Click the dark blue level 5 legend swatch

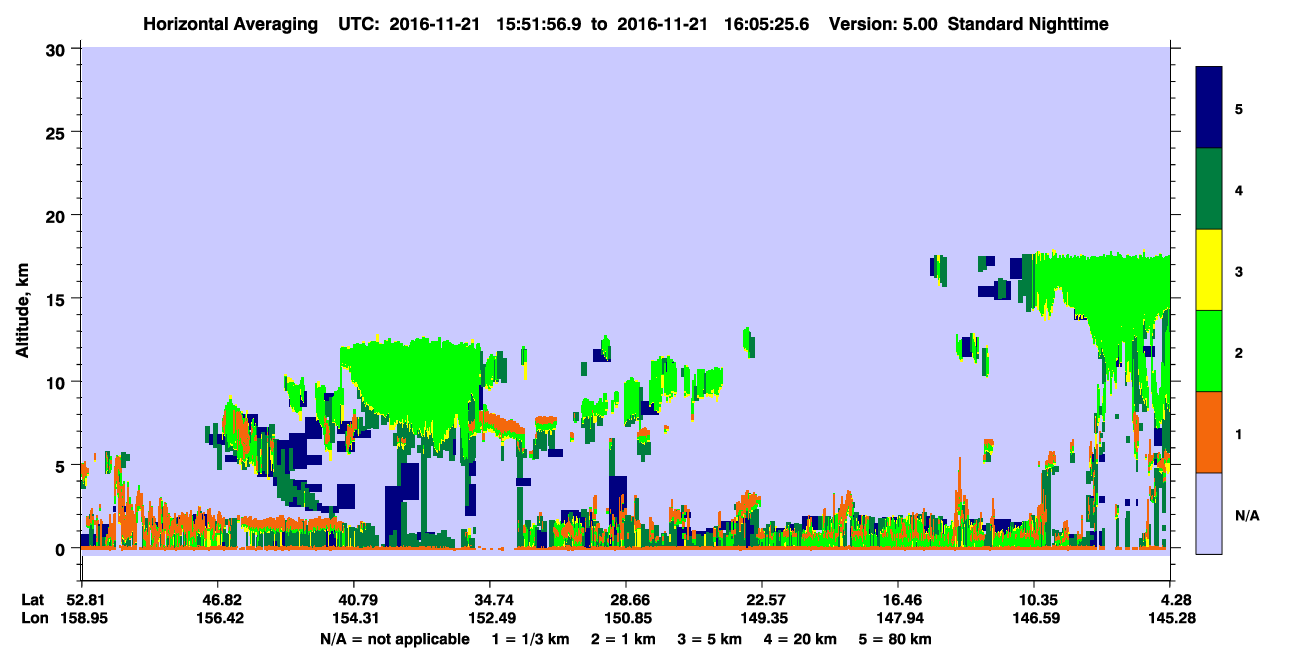pos(1209,108)
